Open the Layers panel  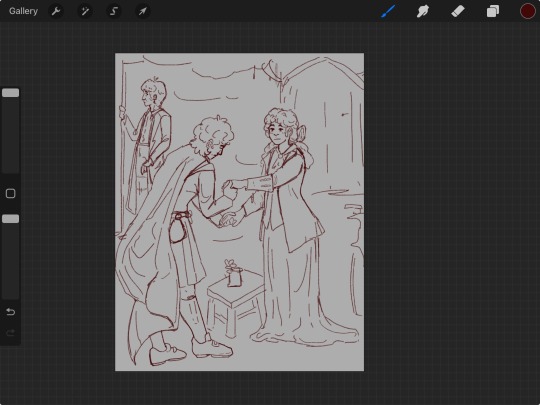pyautogui.click(x=493, y=11)
